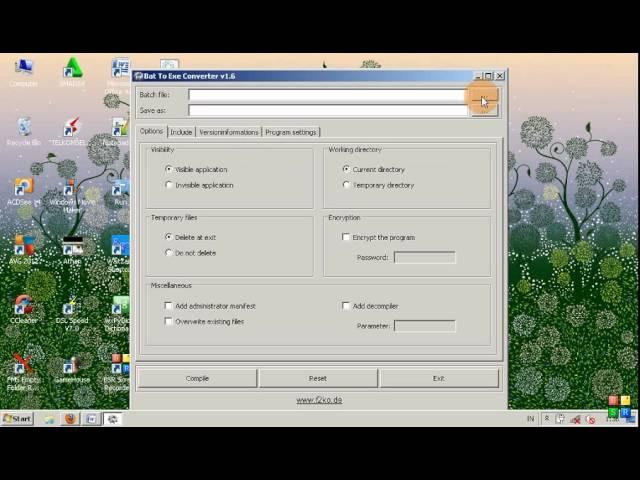Launch the GameHouse desktop shortcut

click(72, 369)
